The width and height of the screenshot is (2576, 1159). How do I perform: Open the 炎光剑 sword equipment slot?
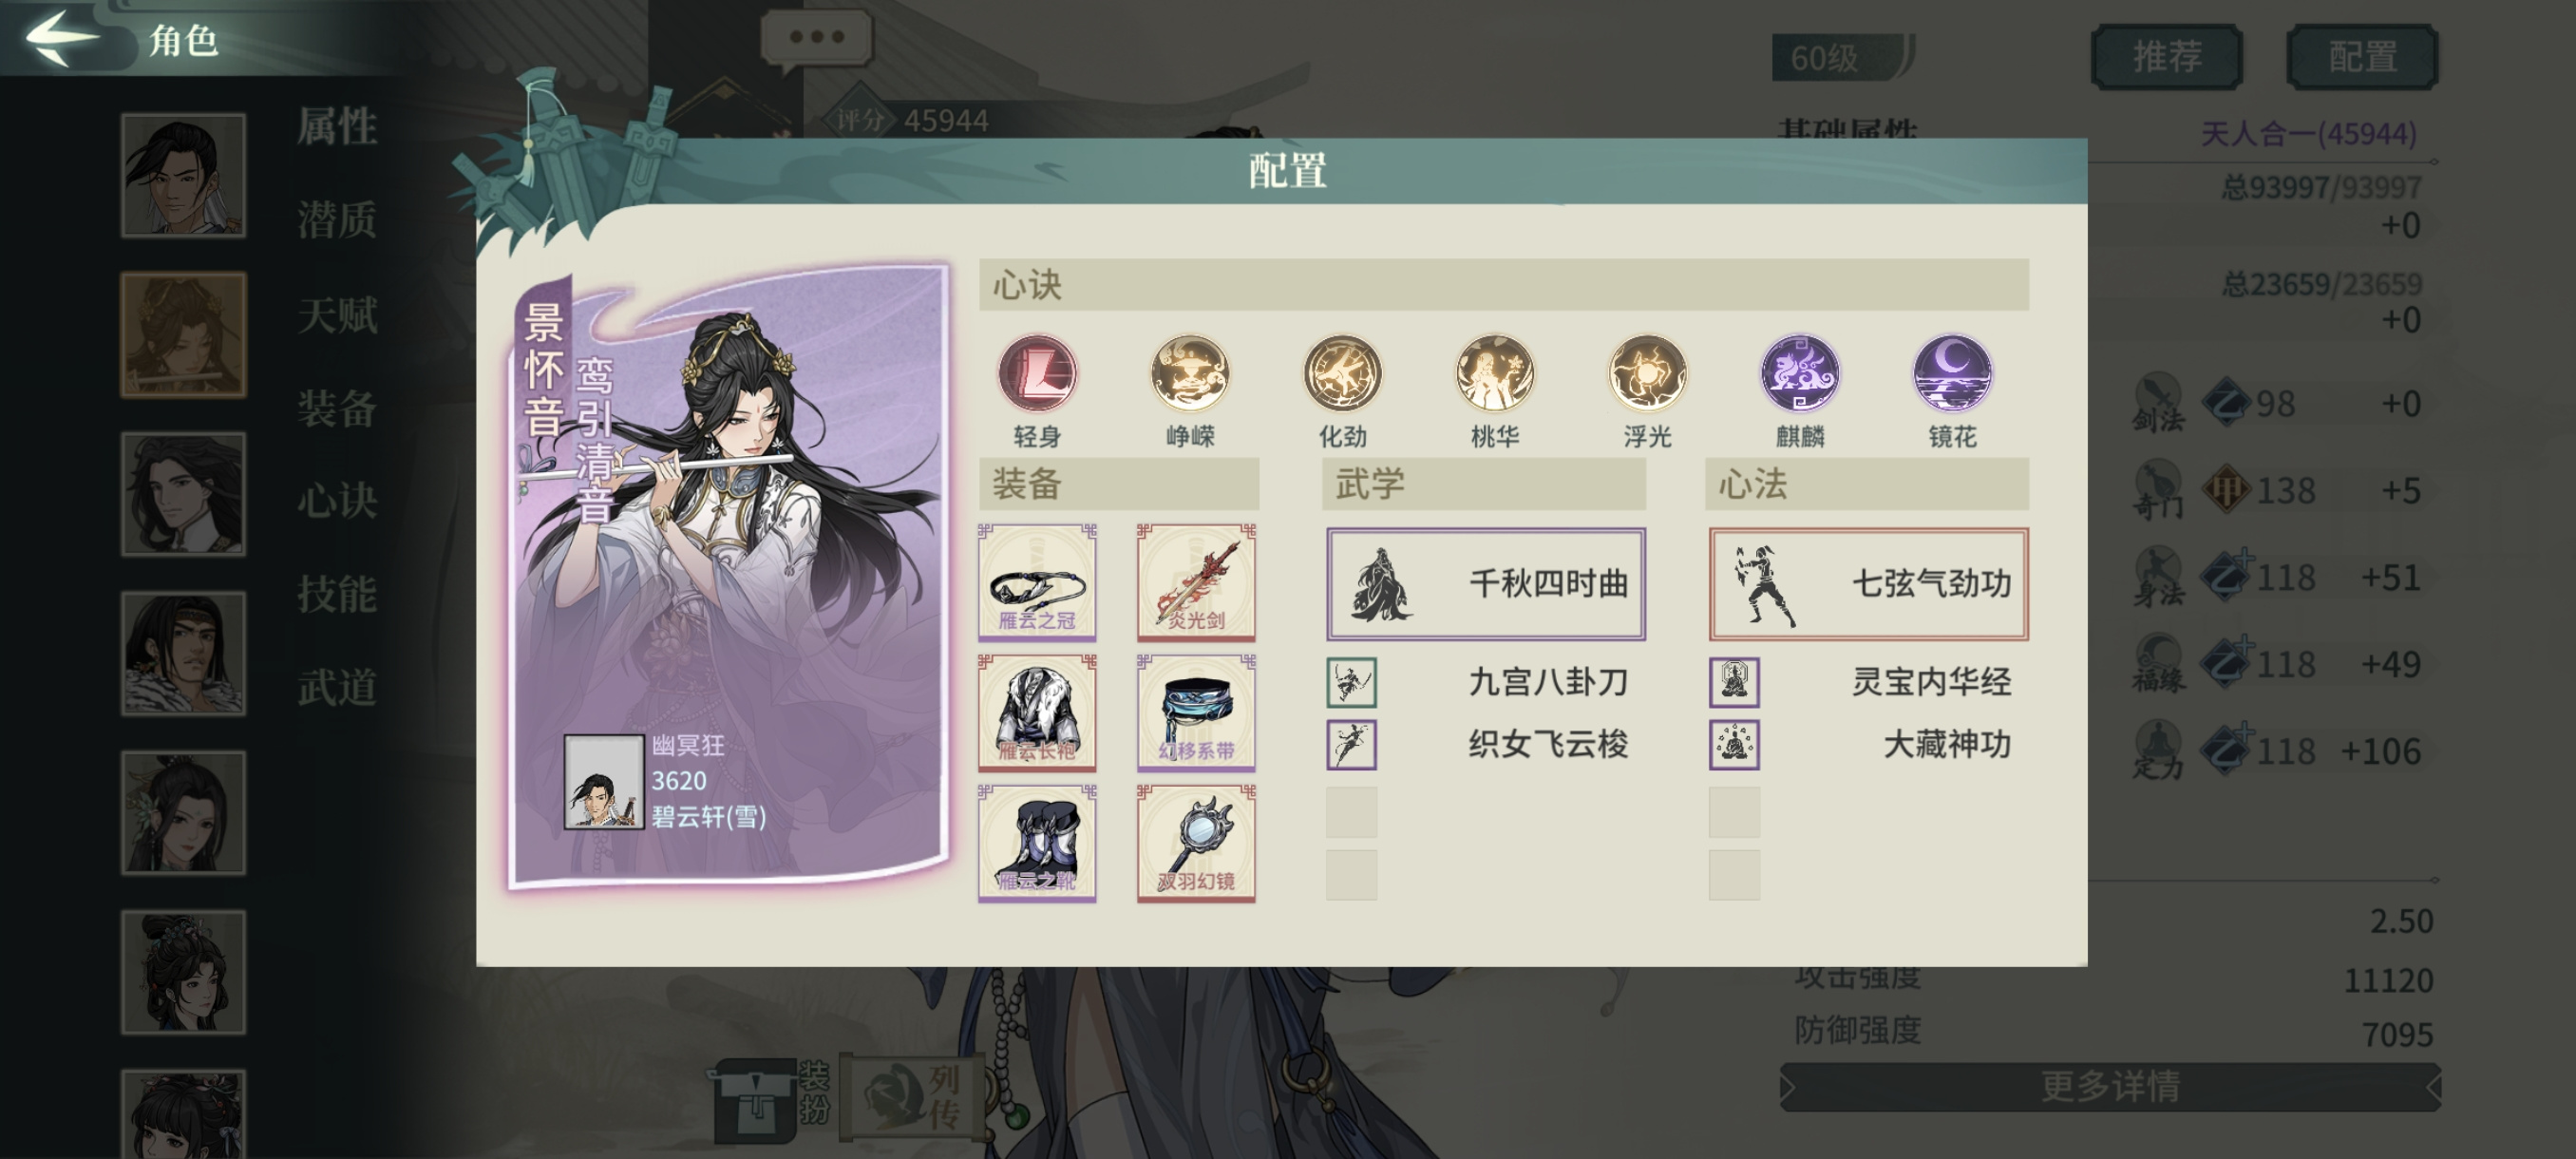(x=1196, y=582)
